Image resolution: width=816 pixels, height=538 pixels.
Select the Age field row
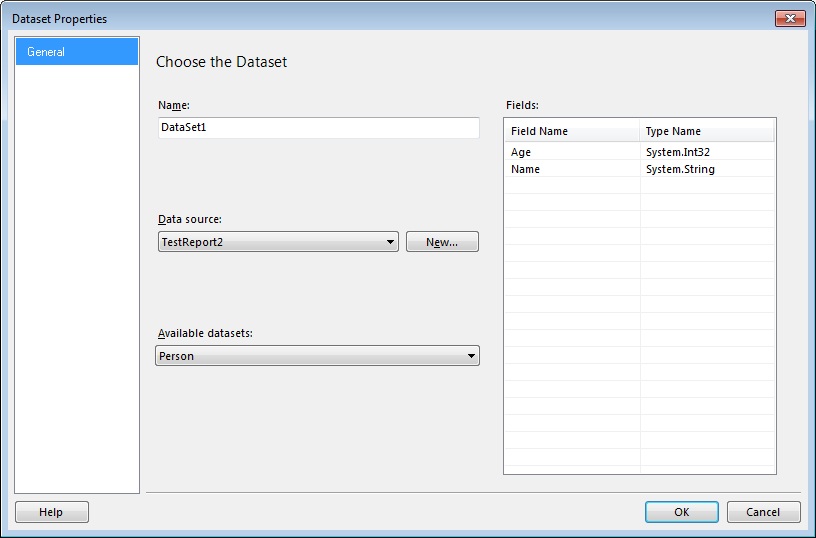click(572, 152)
